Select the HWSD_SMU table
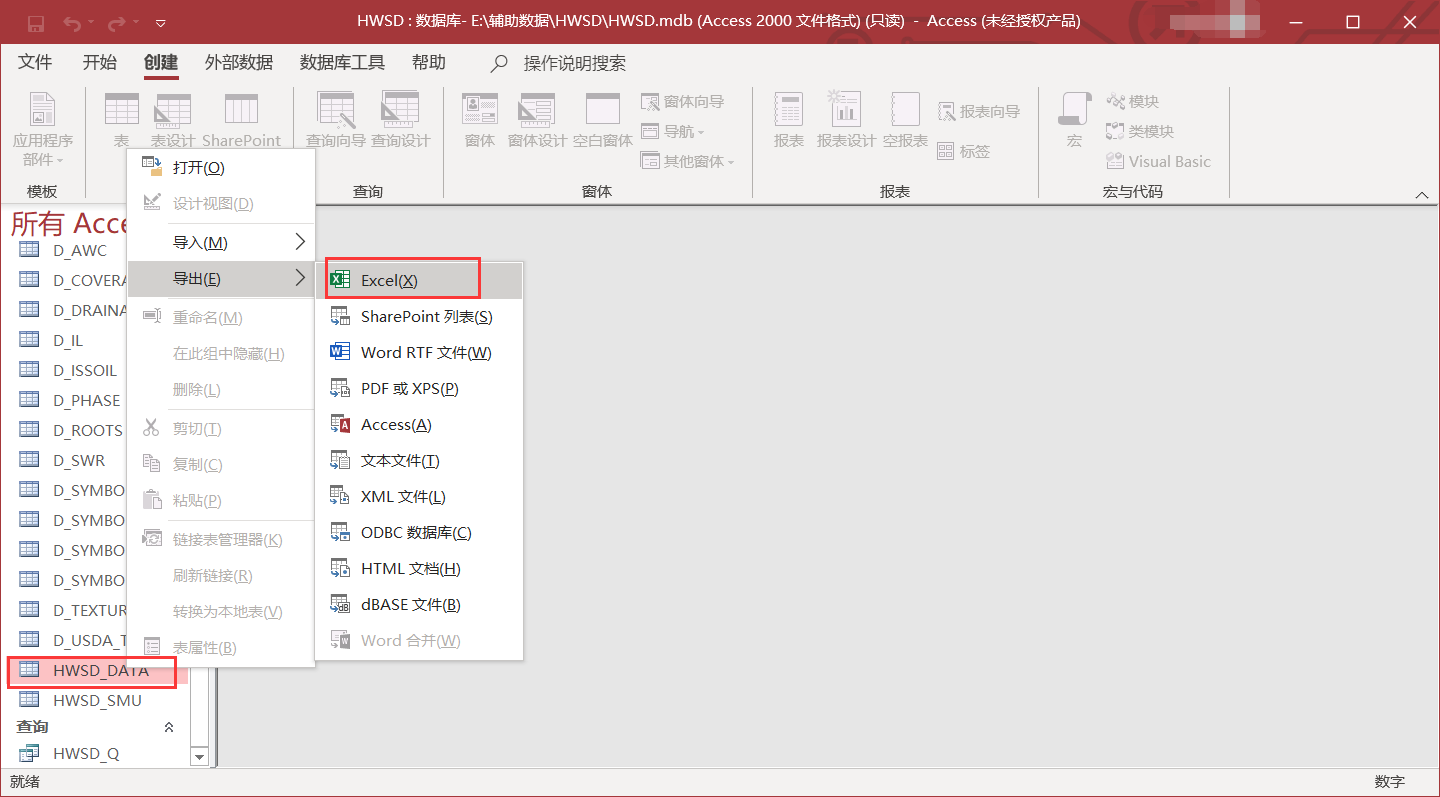 pyautogui.click(x=96, y=701)
